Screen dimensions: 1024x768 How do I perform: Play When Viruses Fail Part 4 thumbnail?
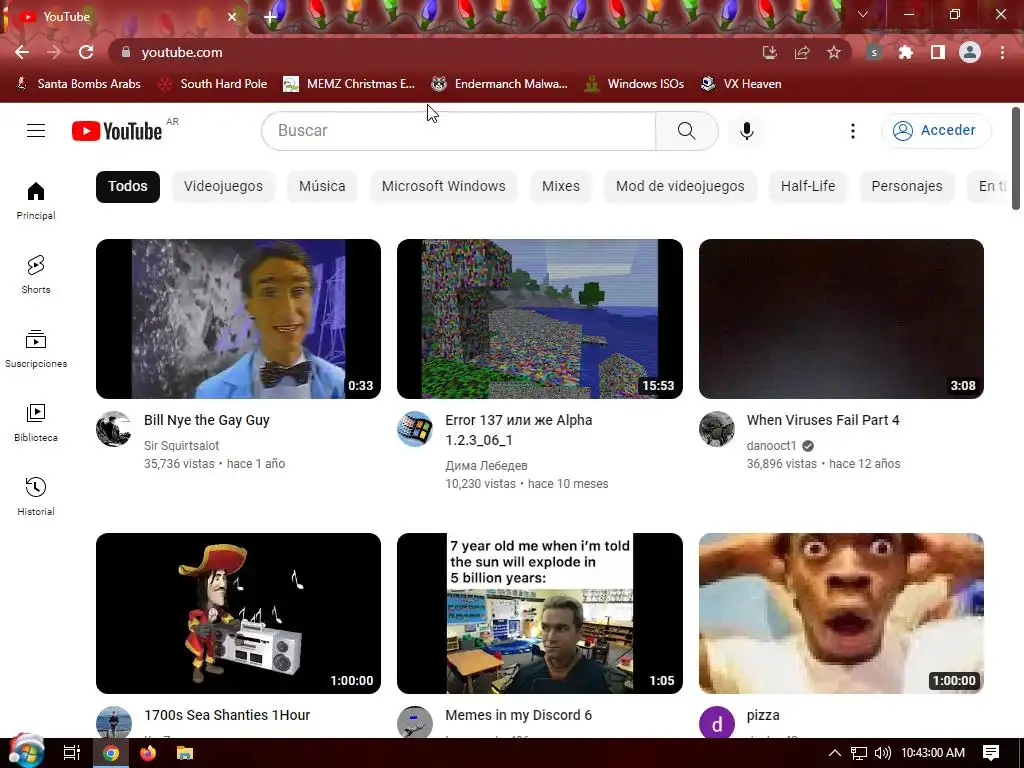(x=841, y=319)
